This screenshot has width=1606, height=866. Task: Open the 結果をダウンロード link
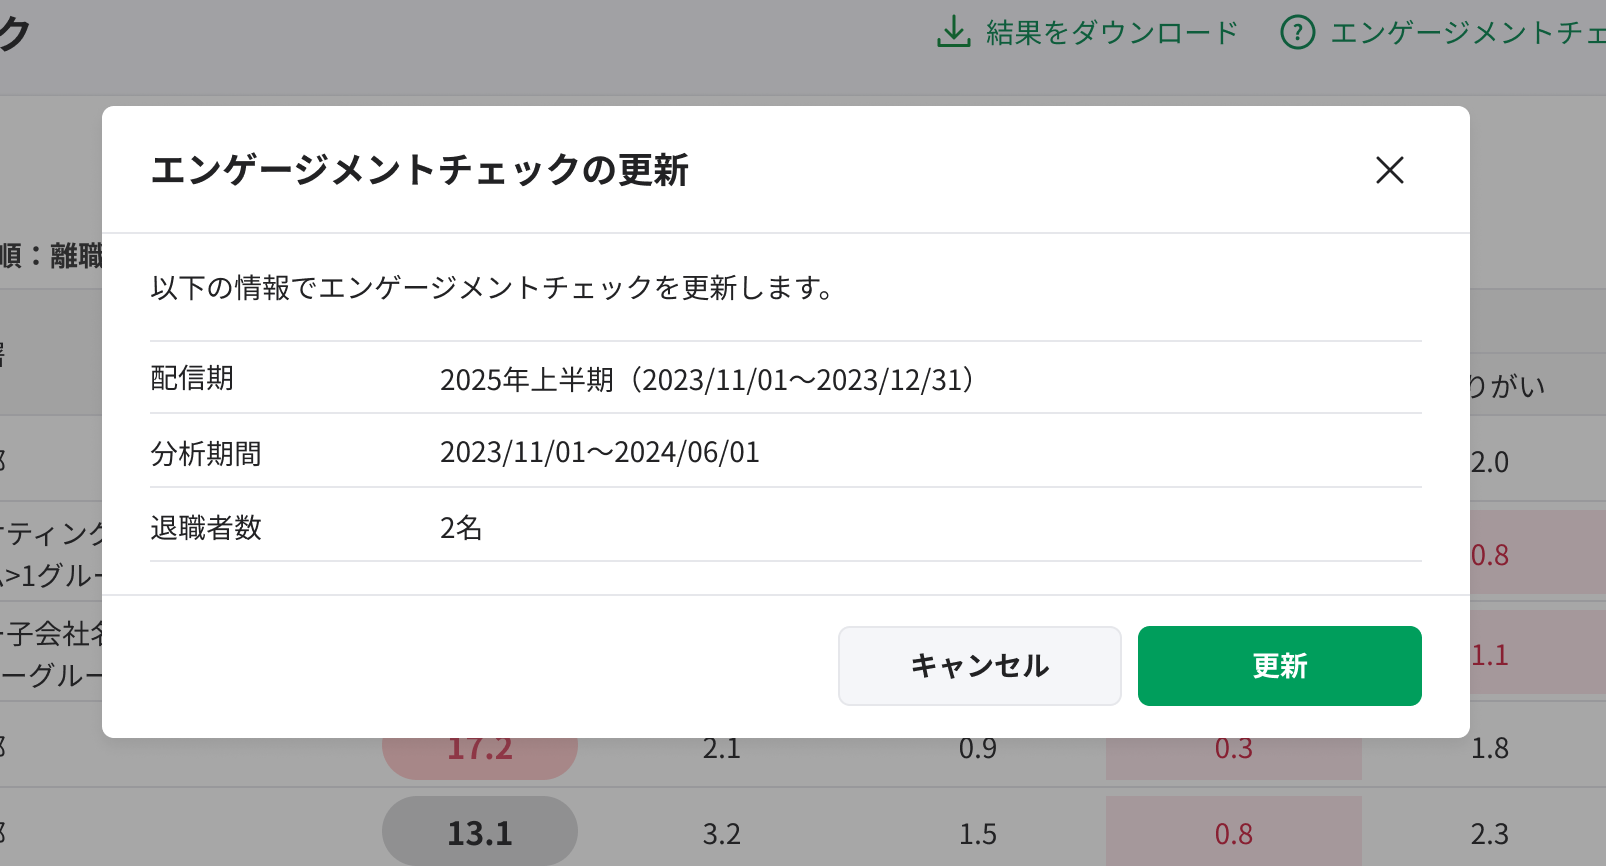(x=1111, y=33)
